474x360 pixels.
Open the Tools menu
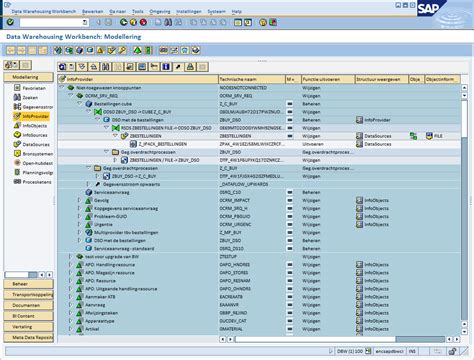(x=138, y=11)
